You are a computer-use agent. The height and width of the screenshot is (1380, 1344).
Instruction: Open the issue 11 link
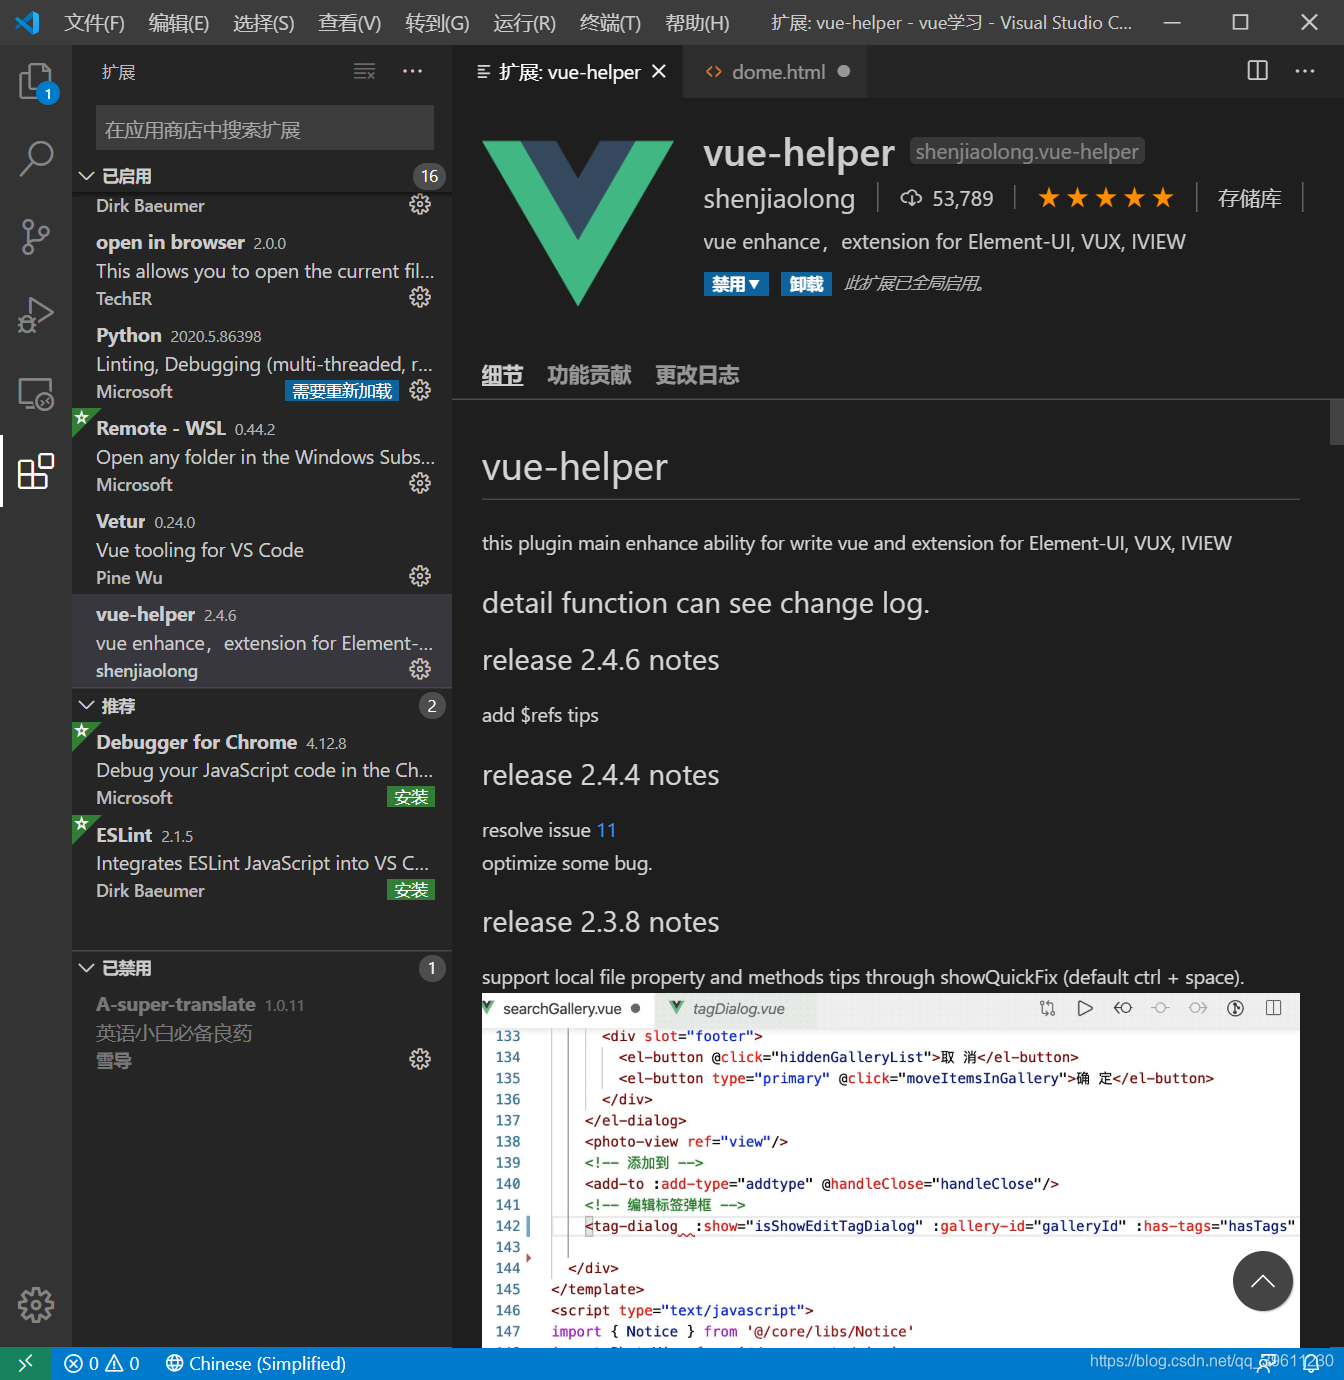pos(606,830)
